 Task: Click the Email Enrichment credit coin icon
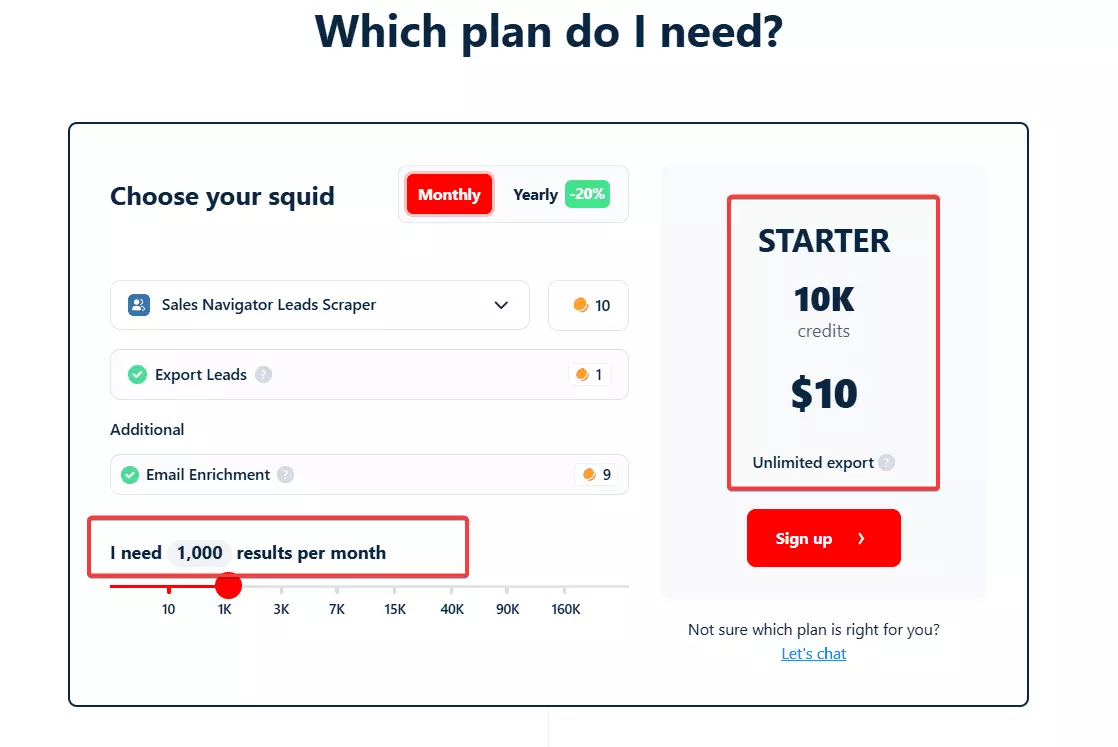click(589, 475)
